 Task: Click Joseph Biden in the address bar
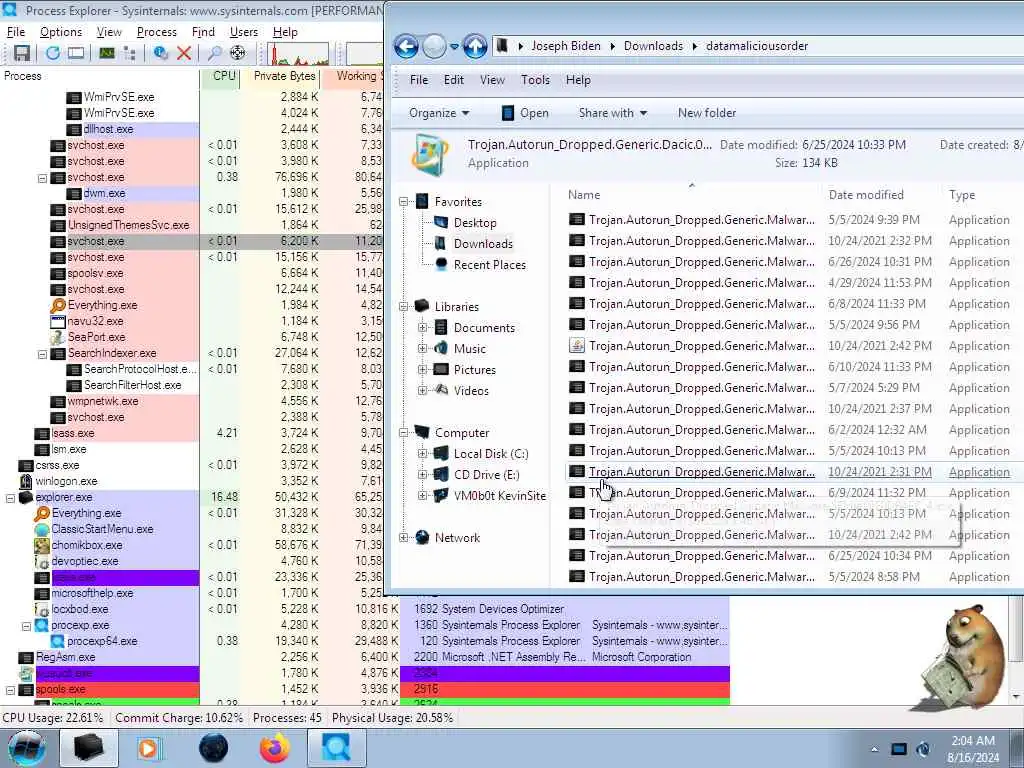pos(566,46)
